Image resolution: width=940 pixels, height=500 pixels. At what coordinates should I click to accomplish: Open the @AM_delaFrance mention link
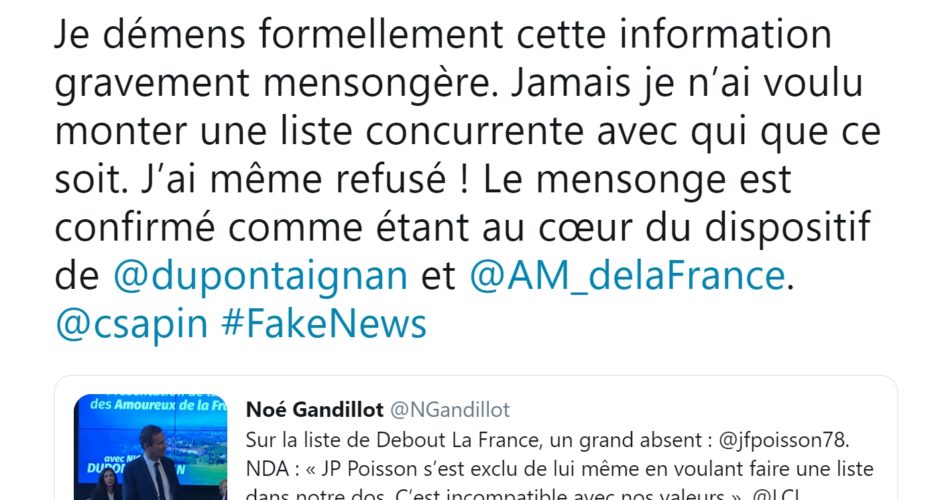click(627, 277)
